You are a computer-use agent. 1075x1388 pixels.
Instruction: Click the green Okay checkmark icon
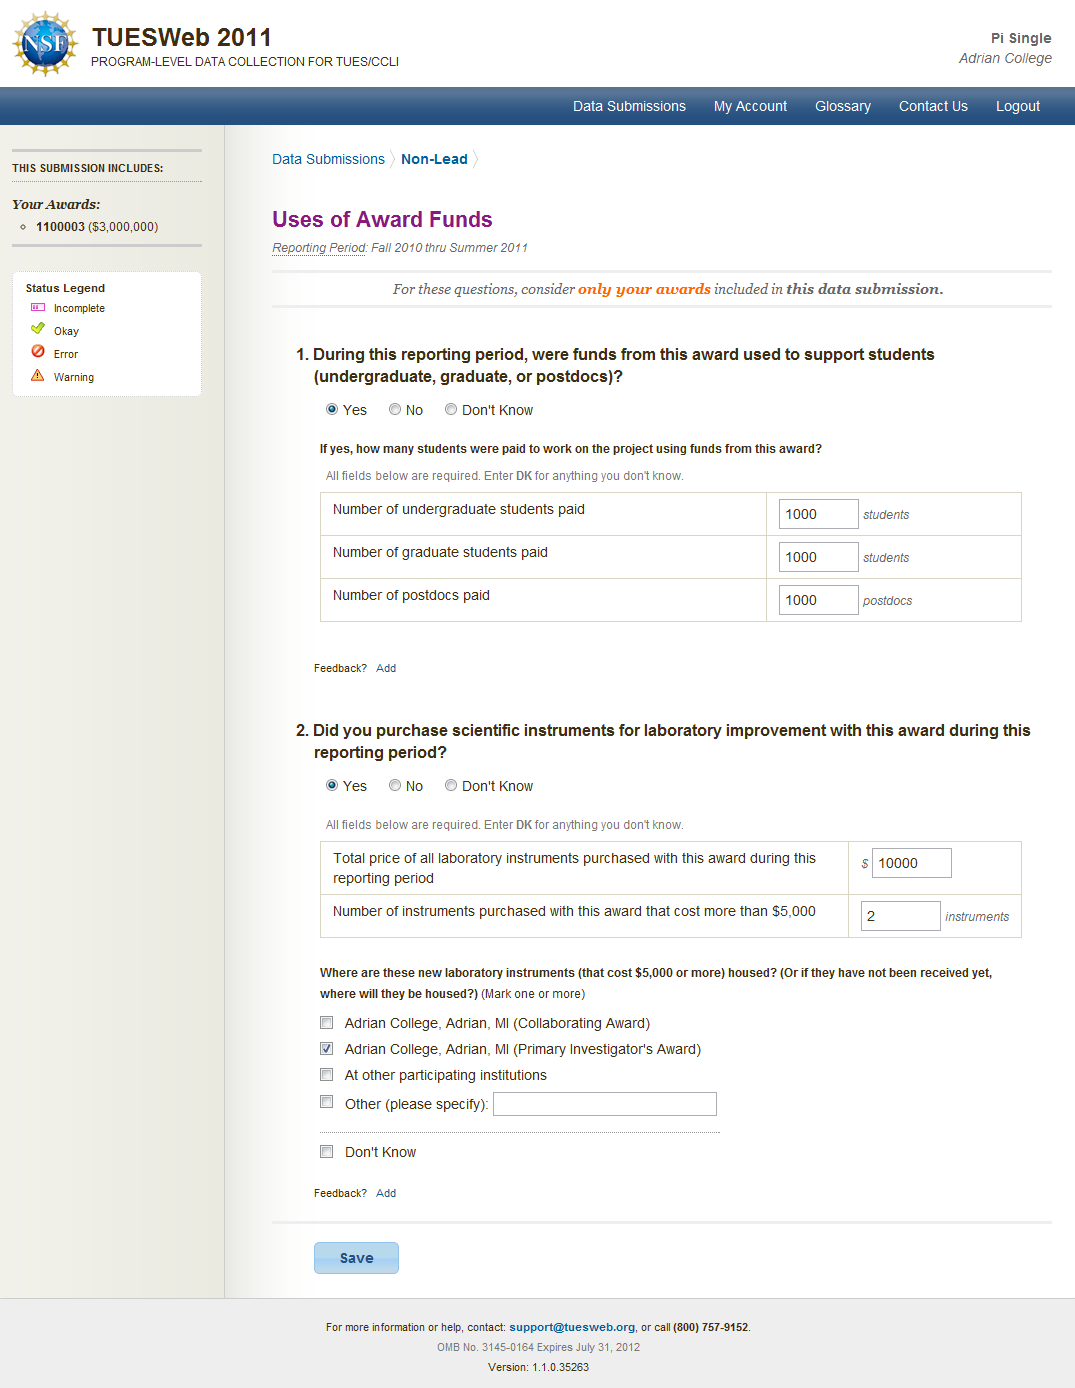click(38, 329)
